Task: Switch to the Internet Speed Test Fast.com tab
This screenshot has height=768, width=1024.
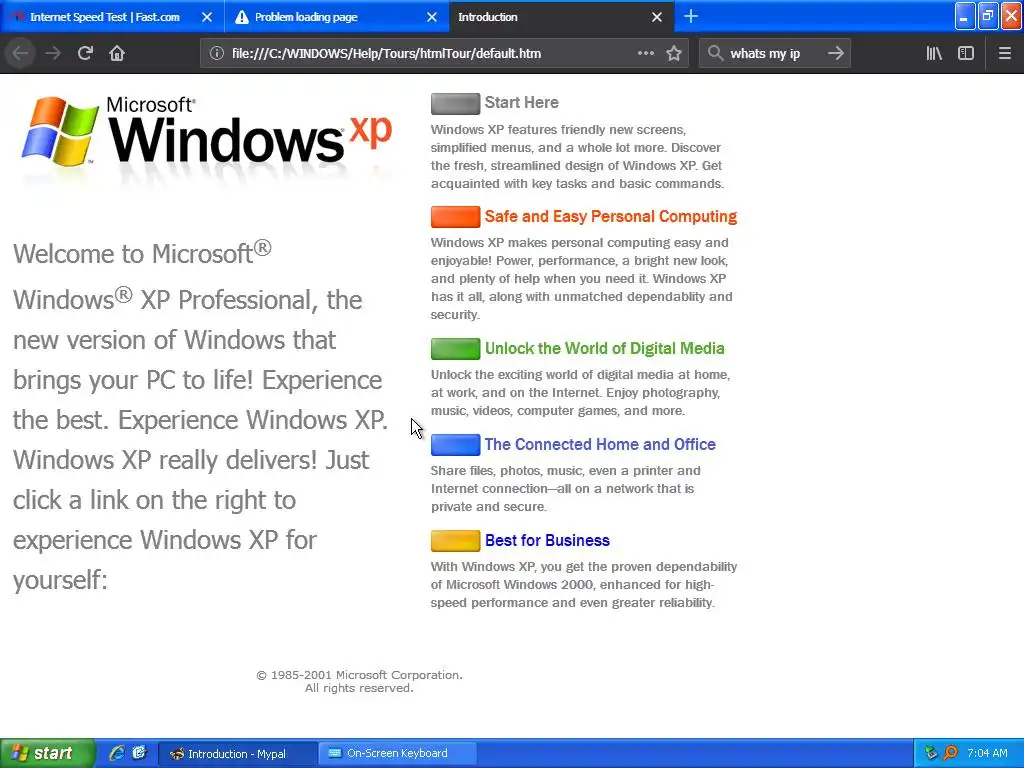Action: [x=112, y=17]
